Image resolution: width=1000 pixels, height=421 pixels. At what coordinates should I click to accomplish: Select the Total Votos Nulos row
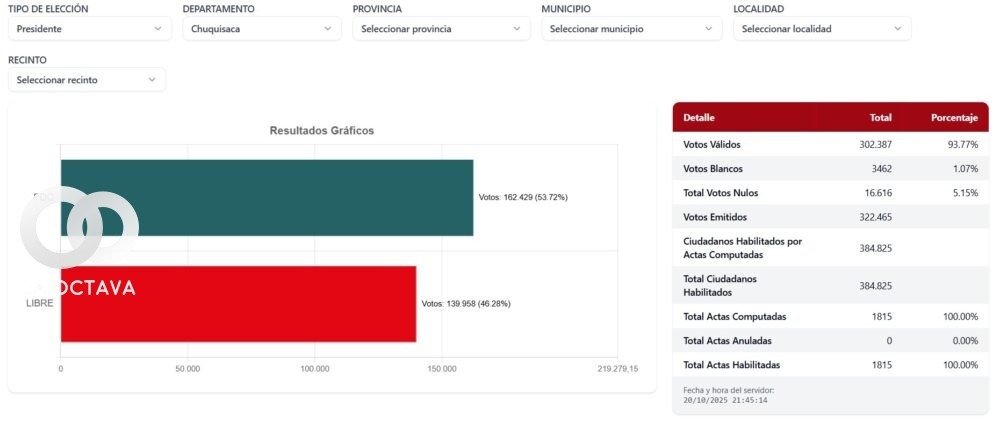[830, 193]
